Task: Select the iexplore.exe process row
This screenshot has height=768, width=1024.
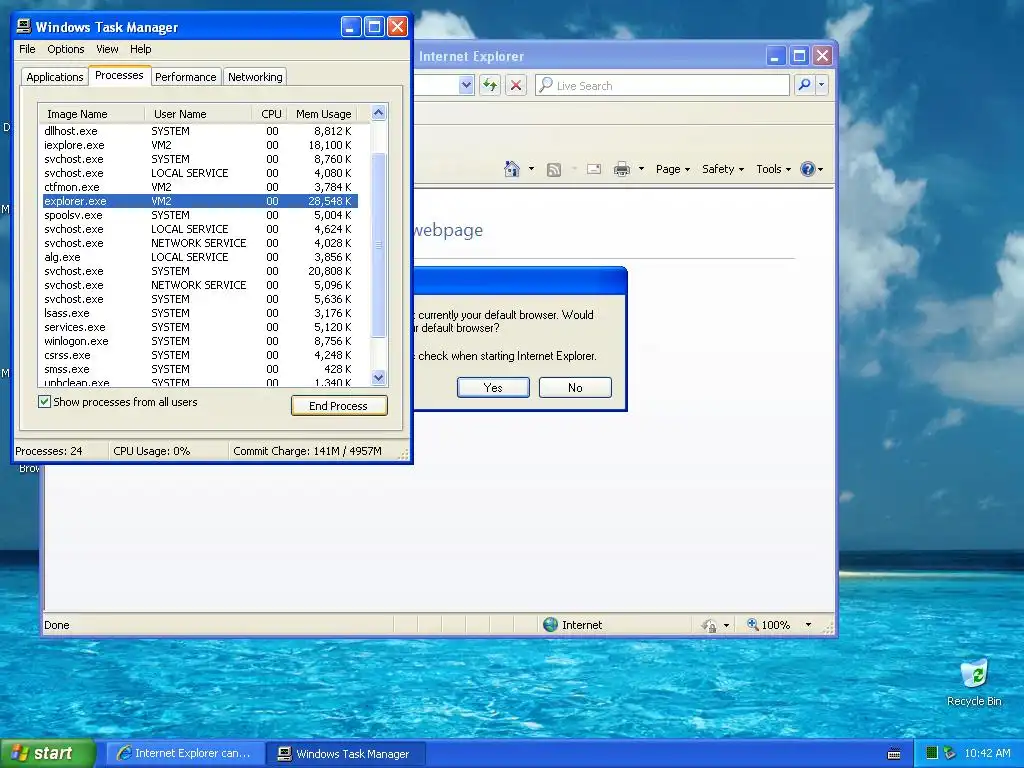Action: [x=200, y=145]
